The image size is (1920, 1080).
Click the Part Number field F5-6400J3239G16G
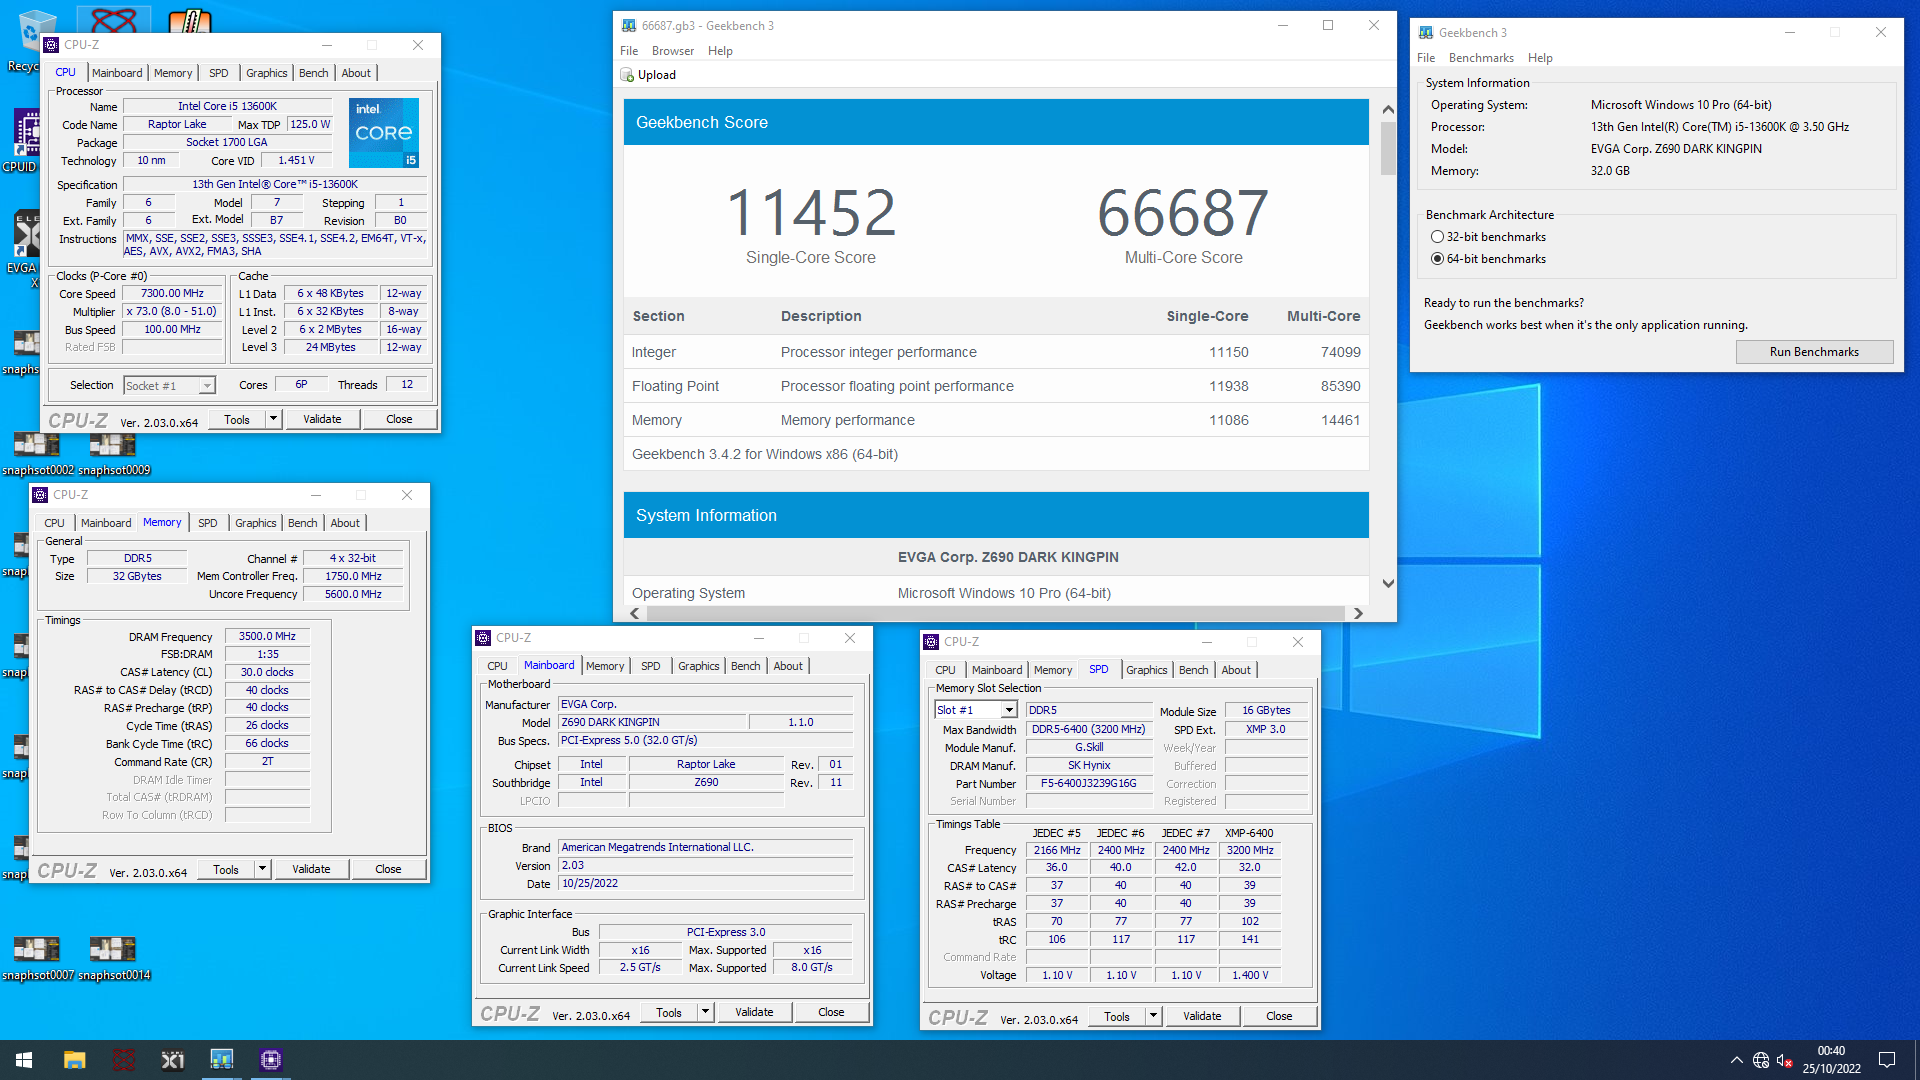[x=1089, y=784]
